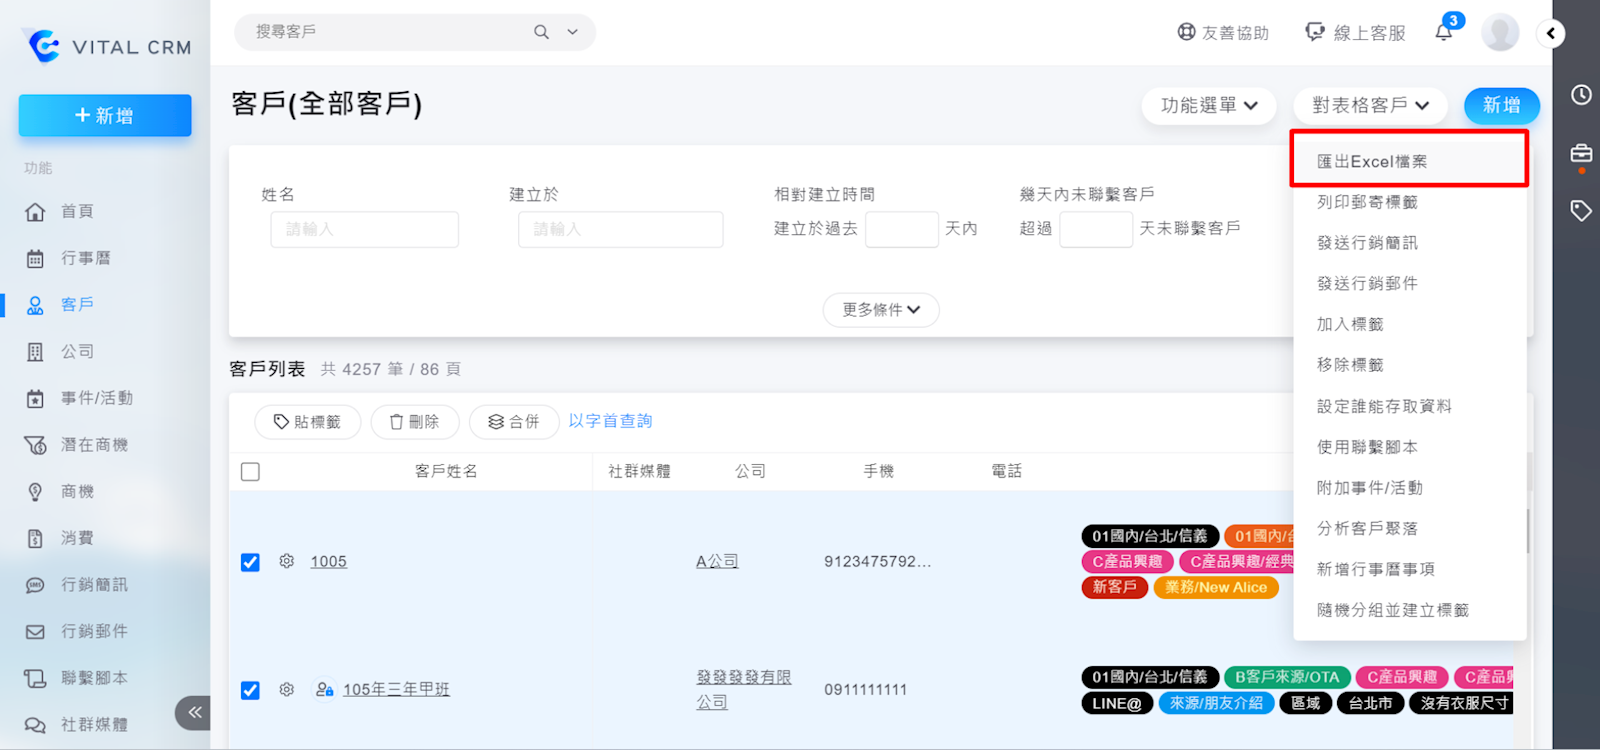Screen dimensions: 1600x750
Task: Open the search bar dropdown arrow
Action: (572, 32)
